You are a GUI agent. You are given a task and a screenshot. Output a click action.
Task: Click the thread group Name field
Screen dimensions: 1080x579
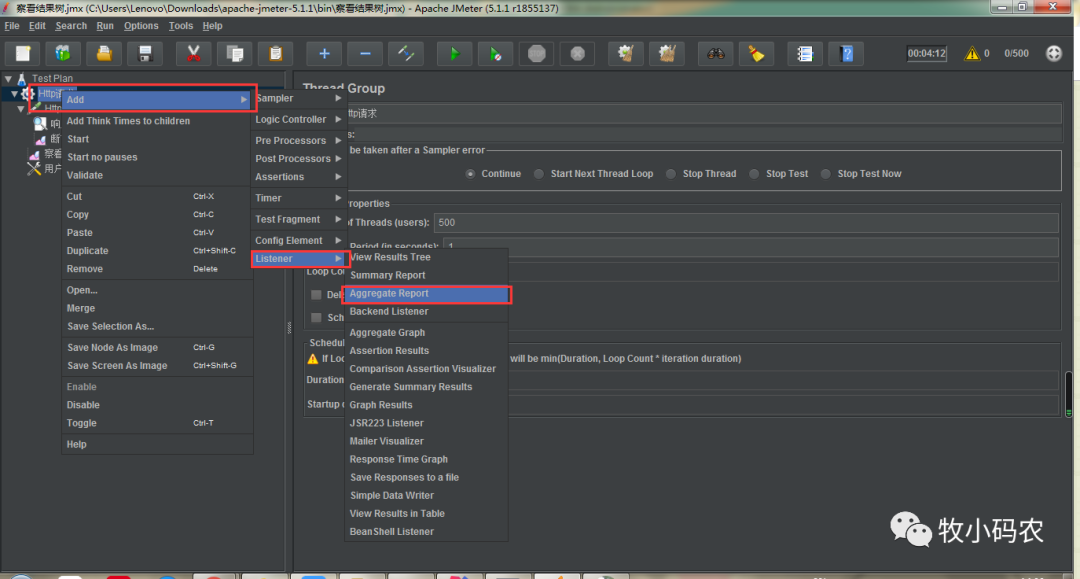pyautogui.click(x=703, y=114)
